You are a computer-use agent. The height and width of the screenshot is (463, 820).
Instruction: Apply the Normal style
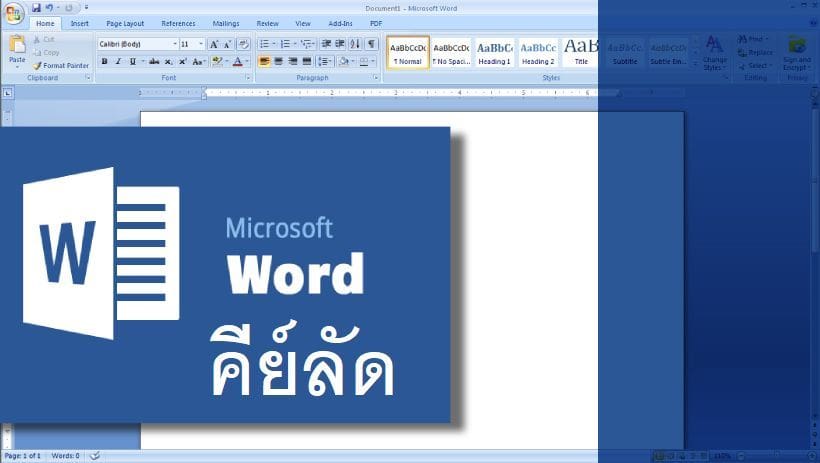tap(408, 52)
